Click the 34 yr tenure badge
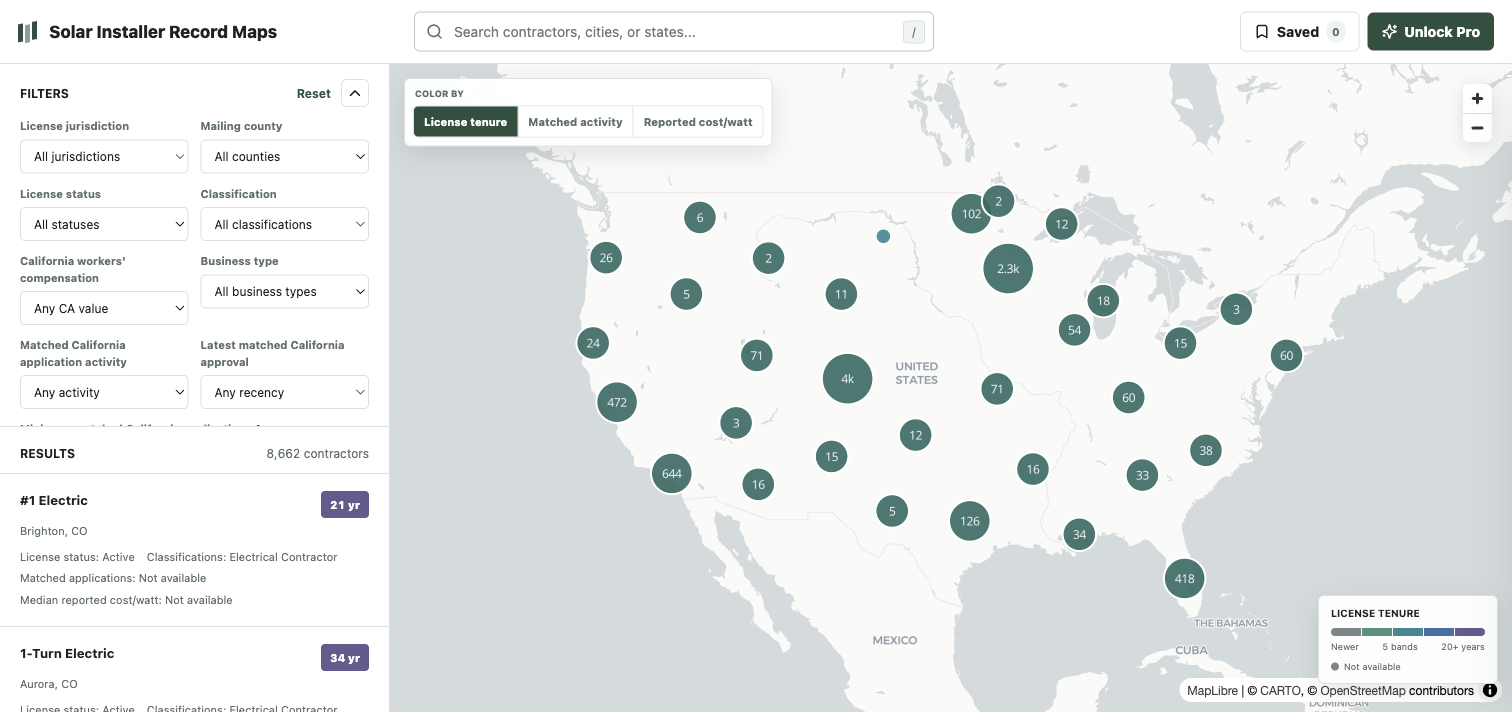1512x712 pixels. point(345,658)
